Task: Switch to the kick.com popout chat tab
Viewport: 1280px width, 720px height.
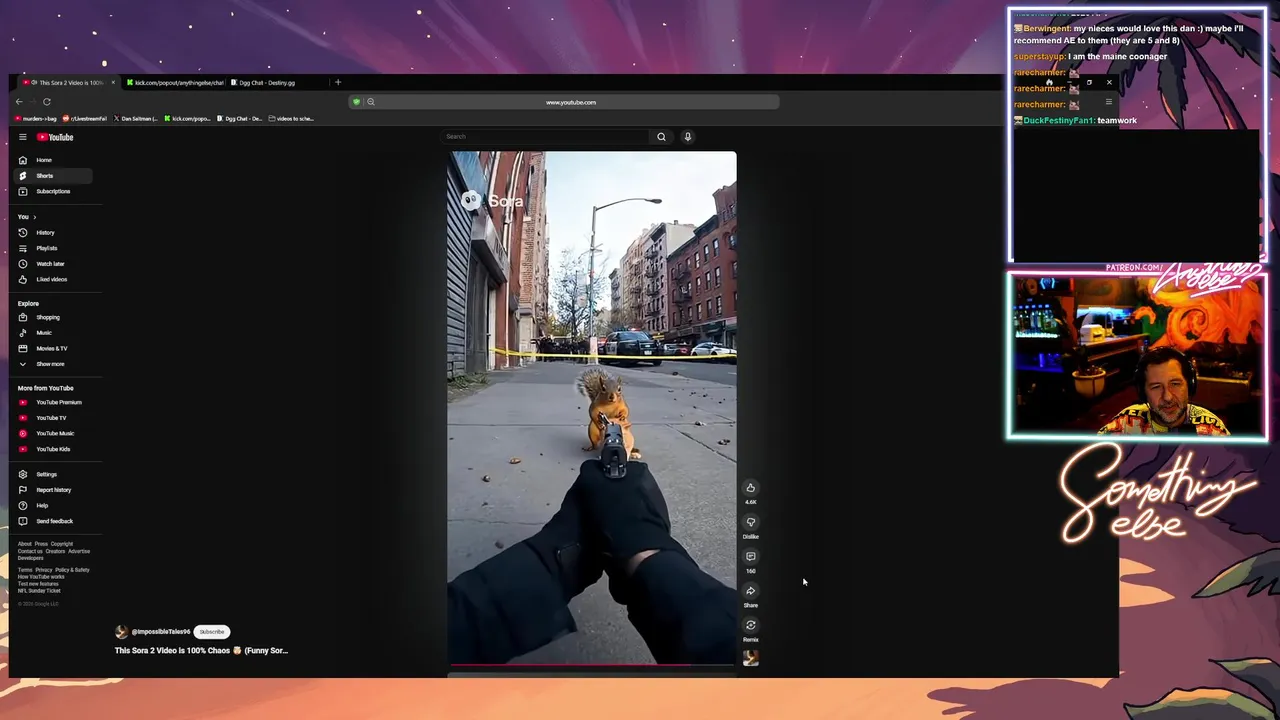Action: (x=175, y=83)
